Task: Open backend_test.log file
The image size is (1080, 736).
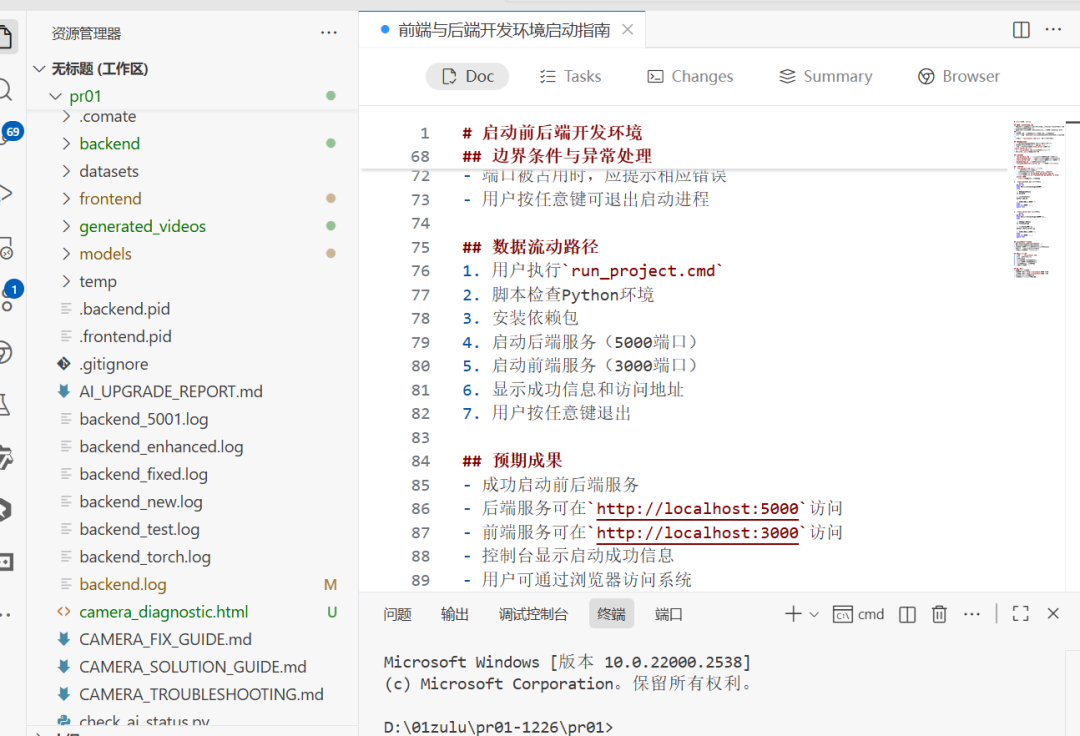Action: point(193,529)
